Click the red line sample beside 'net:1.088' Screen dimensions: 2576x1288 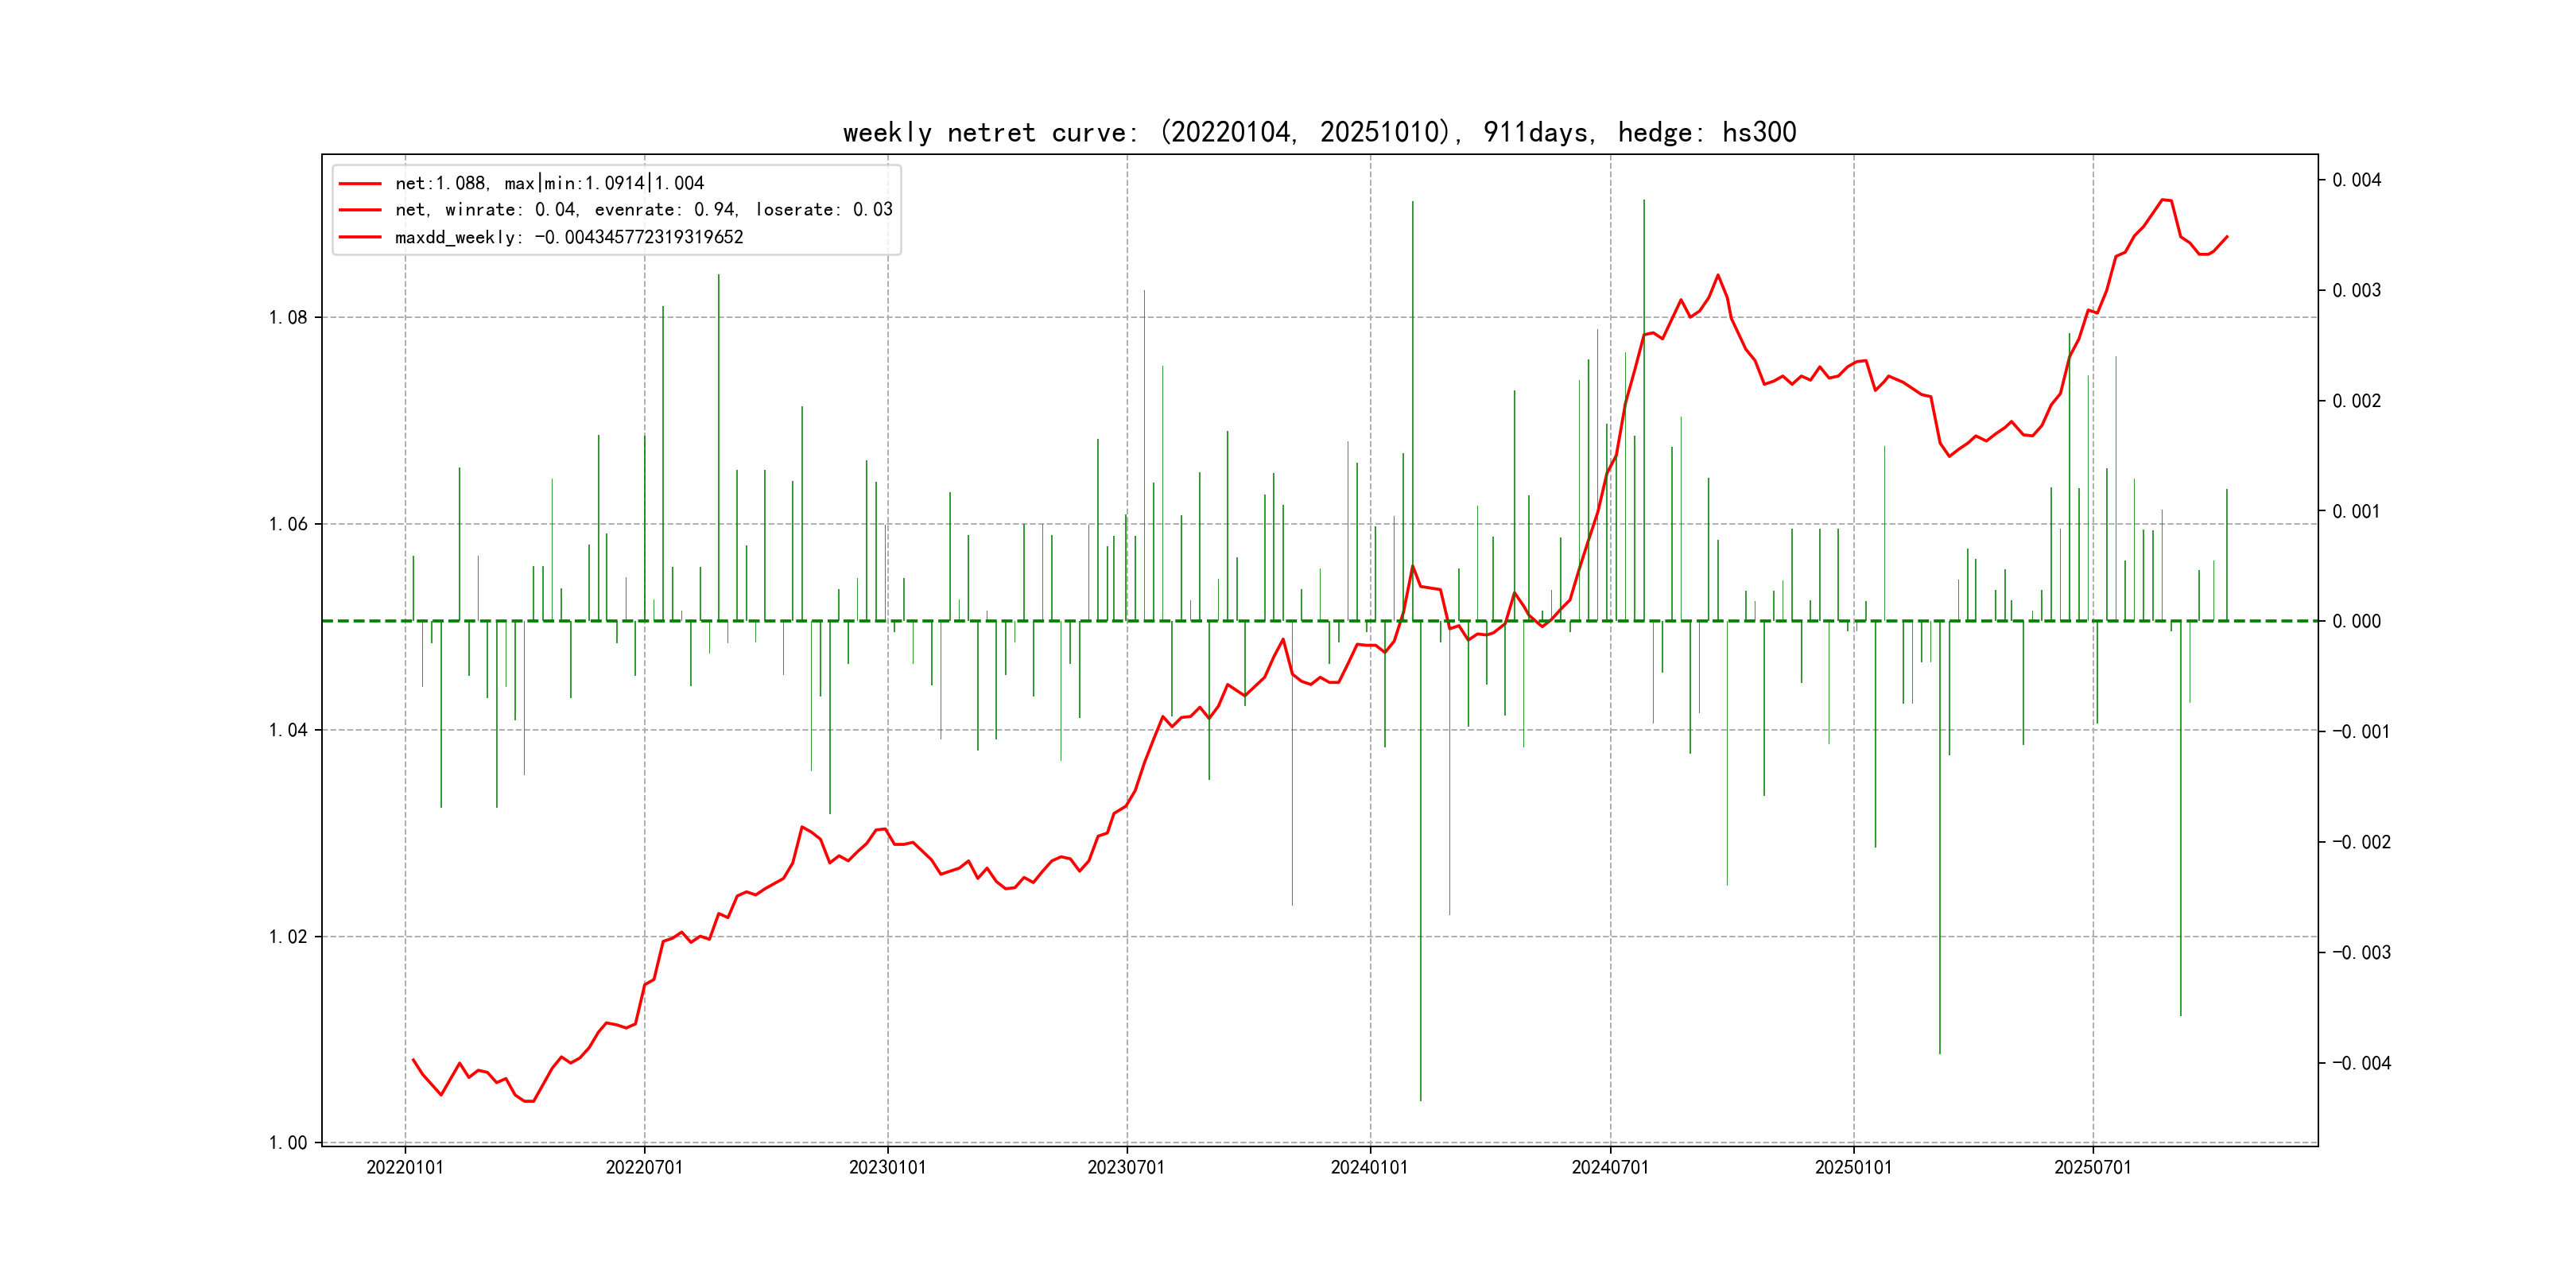(360, 183)
